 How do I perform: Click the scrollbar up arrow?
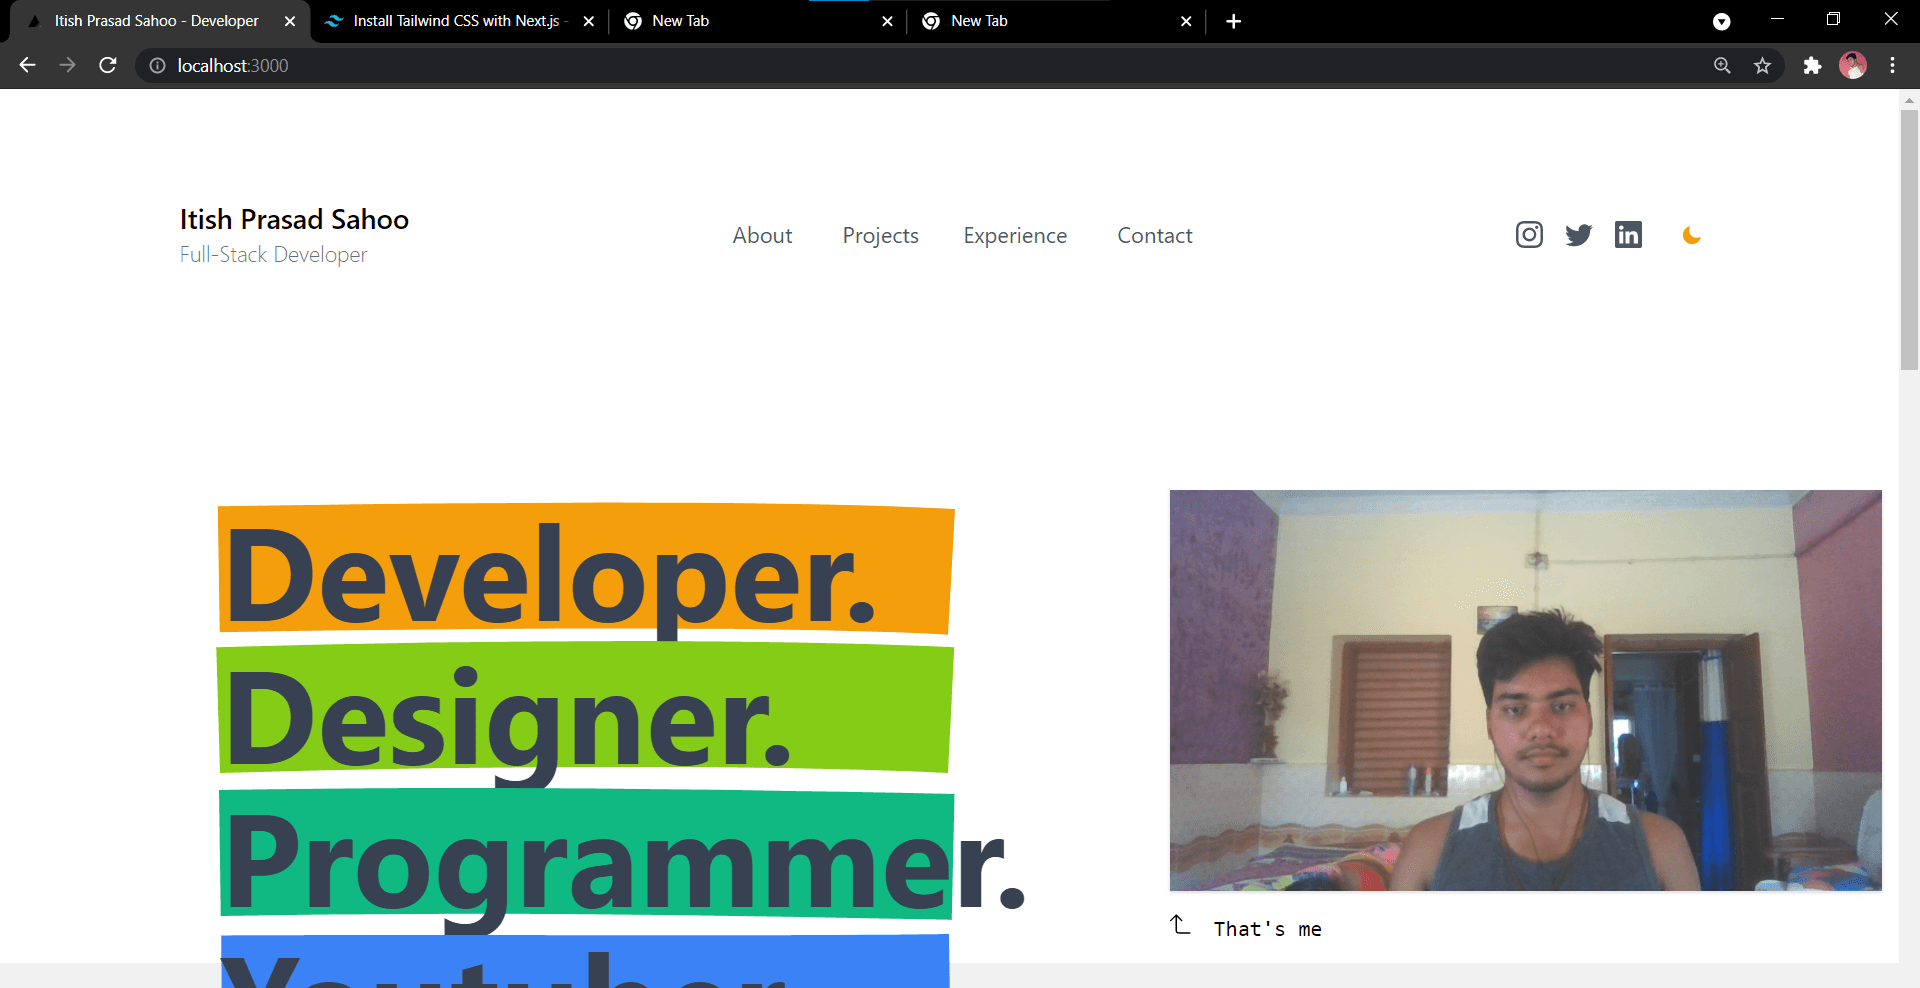(x=1909, y=100)
